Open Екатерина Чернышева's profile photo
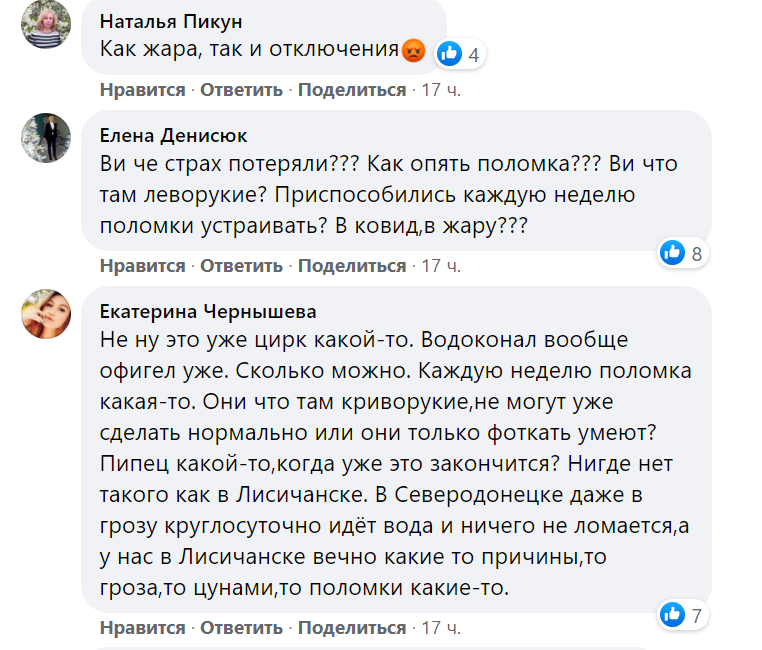The width and height of the screenshot is (762, 650). [46, 313]
